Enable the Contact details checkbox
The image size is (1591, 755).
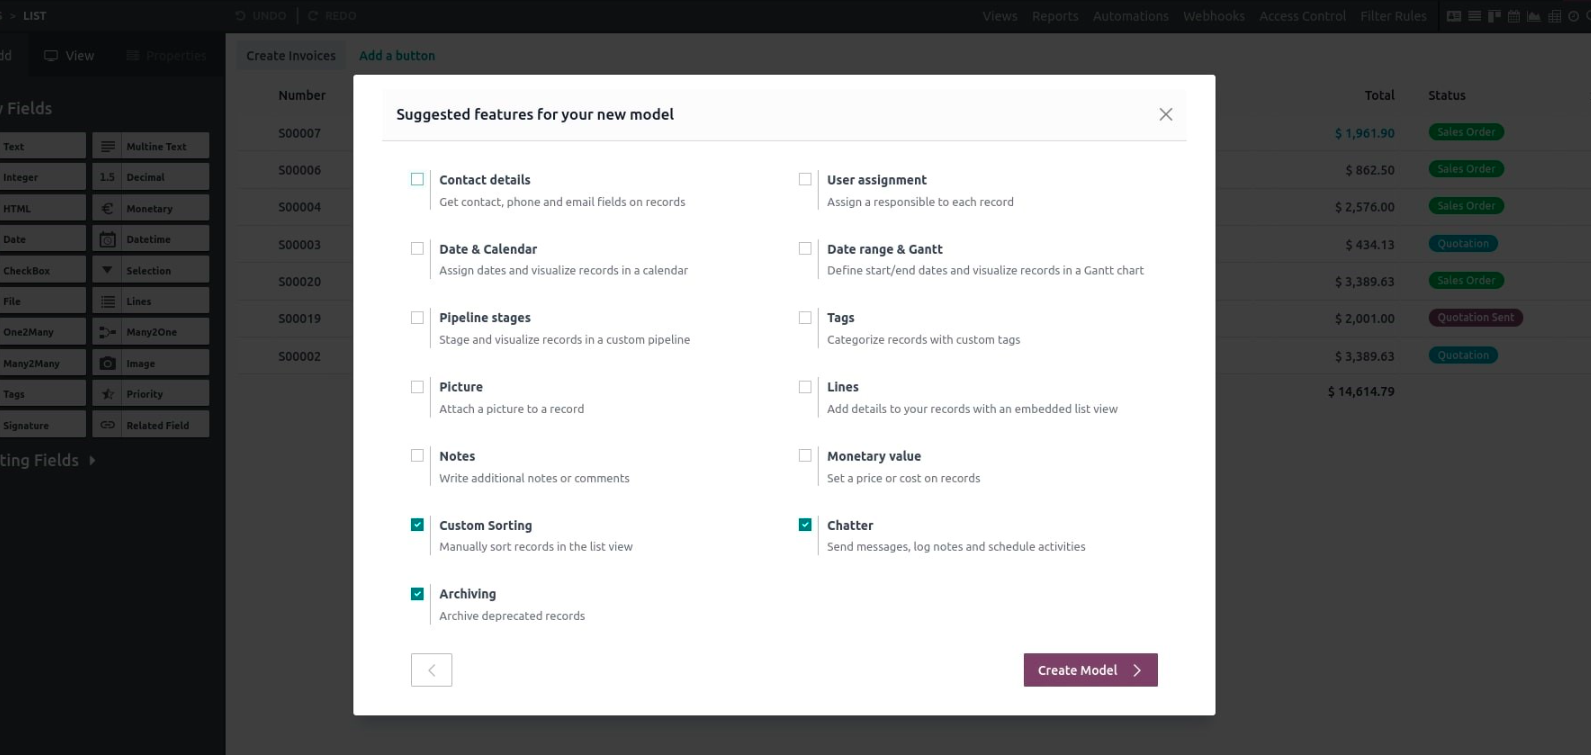tap(417, 180)
